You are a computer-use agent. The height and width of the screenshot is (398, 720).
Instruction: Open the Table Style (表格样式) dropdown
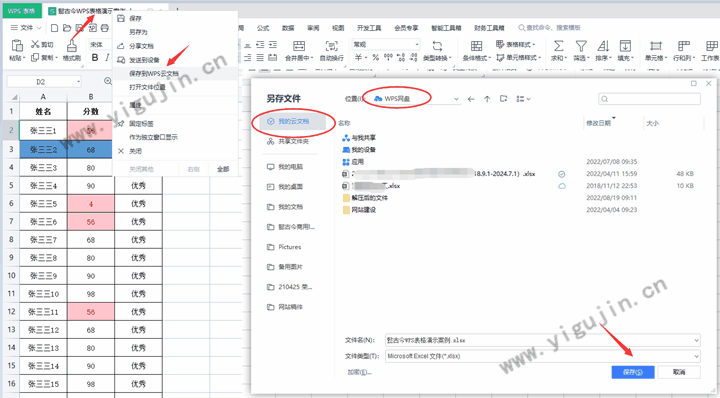[x=516, y=44]
